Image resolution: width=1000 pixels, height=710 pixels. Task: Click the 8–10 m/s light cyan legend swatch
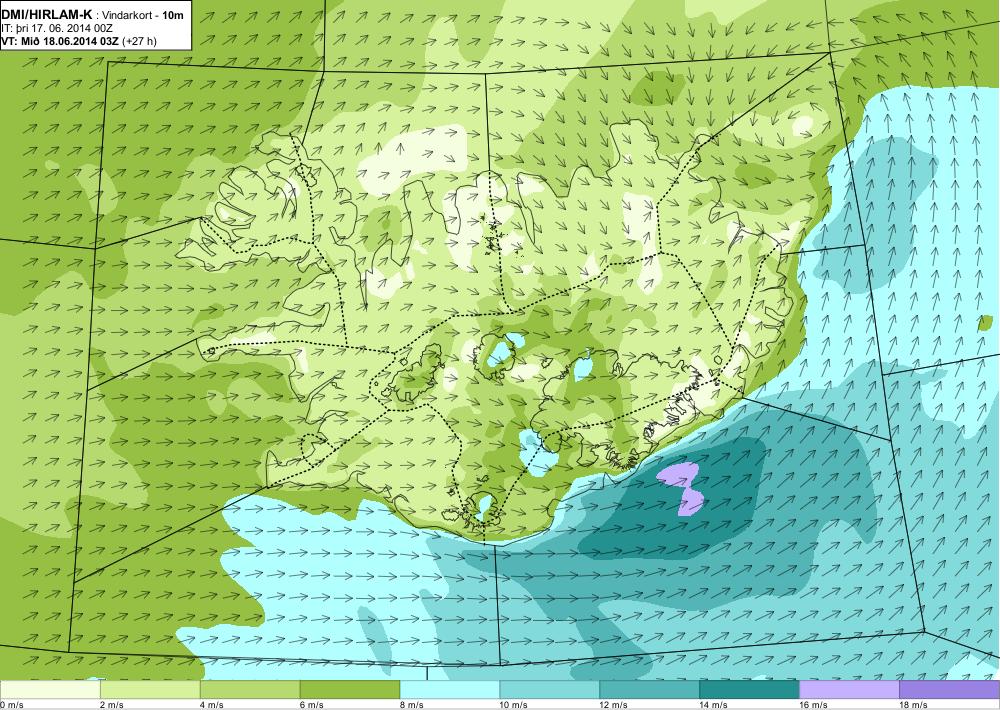450,690
